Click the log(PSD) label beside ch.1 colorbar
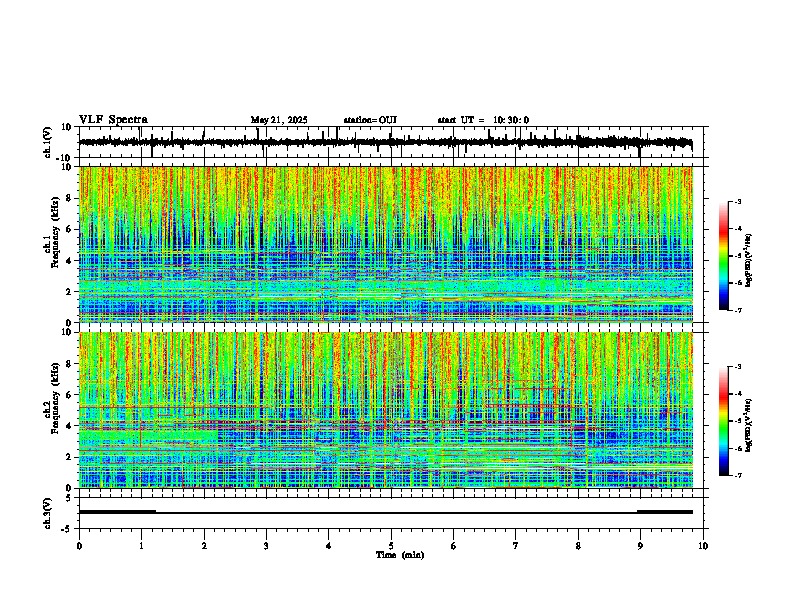The image size is (792, 612). [x=748, y=260]
